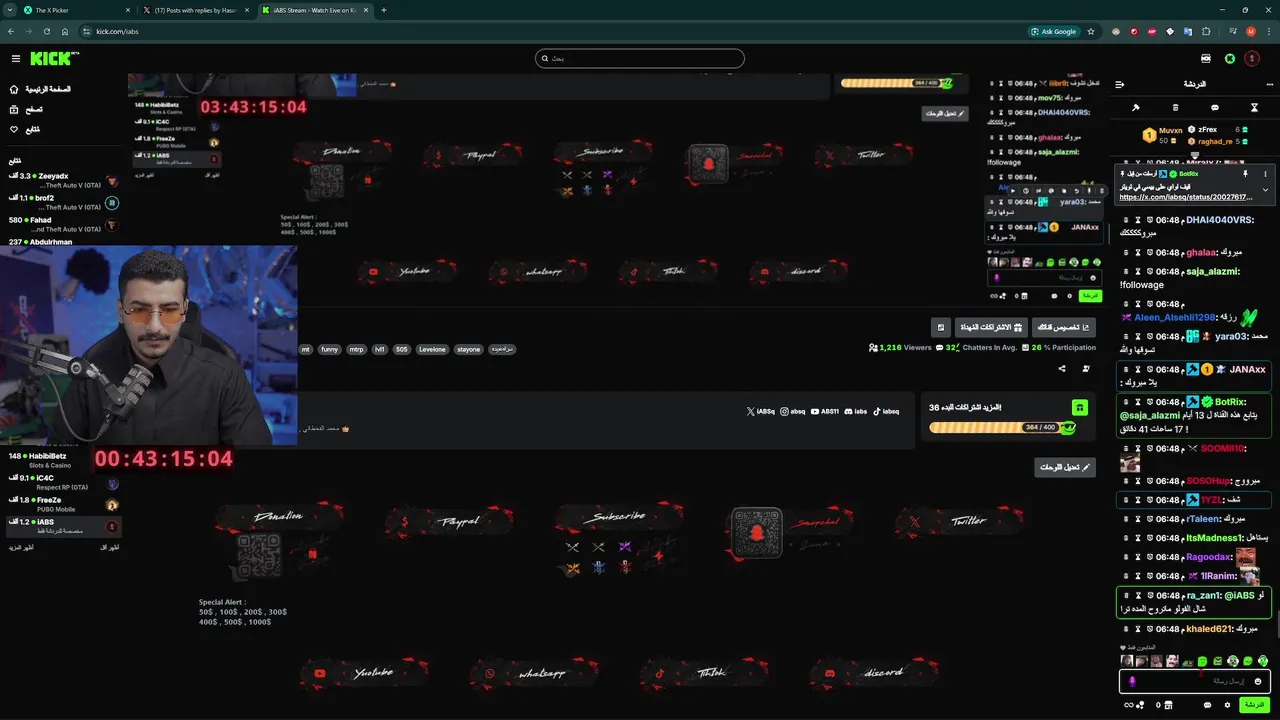Click the Gift subscriptions button
The height and width of the screenshot is (720, 1280).
point(991,327)
